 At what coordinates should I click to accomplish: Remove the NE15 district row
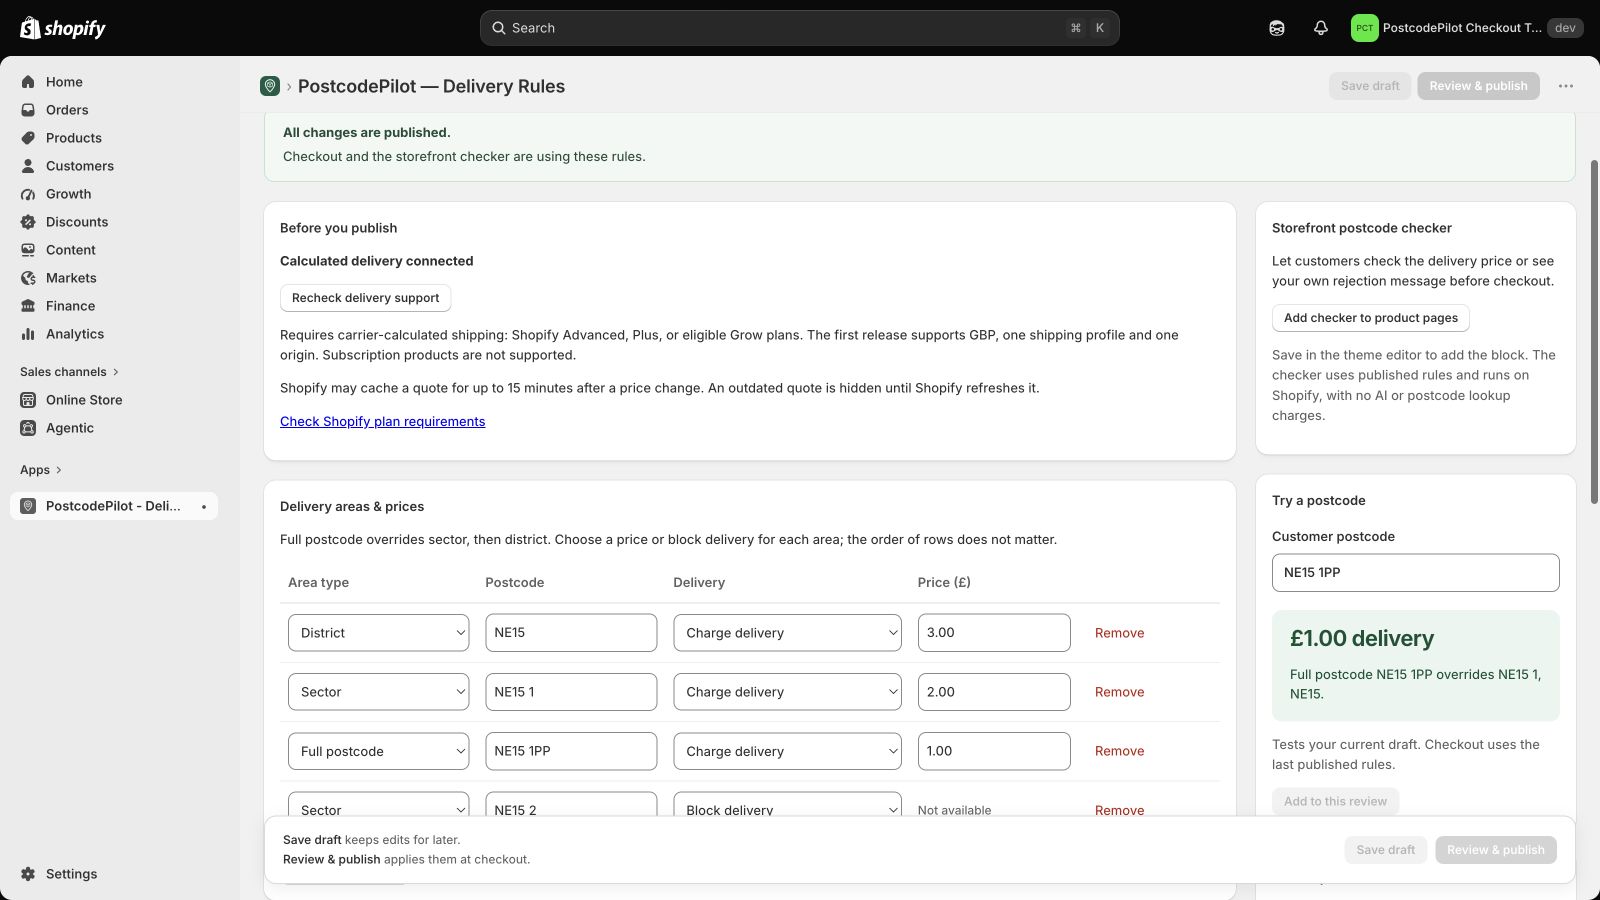[x=1119, y=633]
